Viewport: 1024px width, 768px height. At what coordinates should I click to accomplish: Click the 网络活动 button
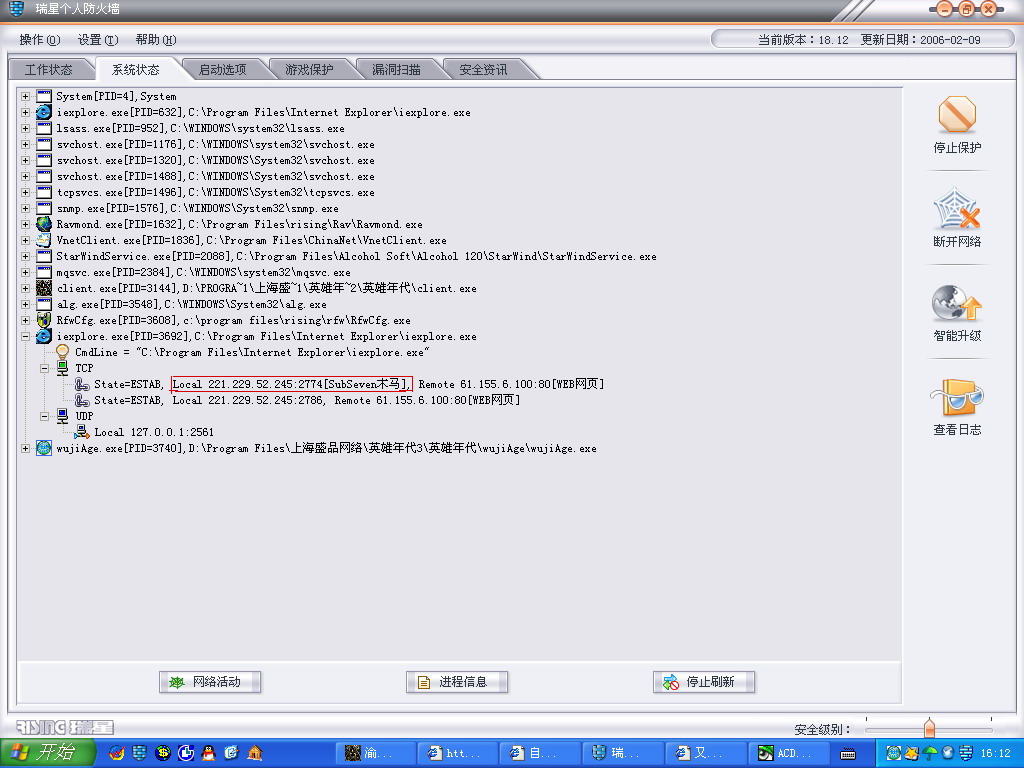tap(210, 682)
